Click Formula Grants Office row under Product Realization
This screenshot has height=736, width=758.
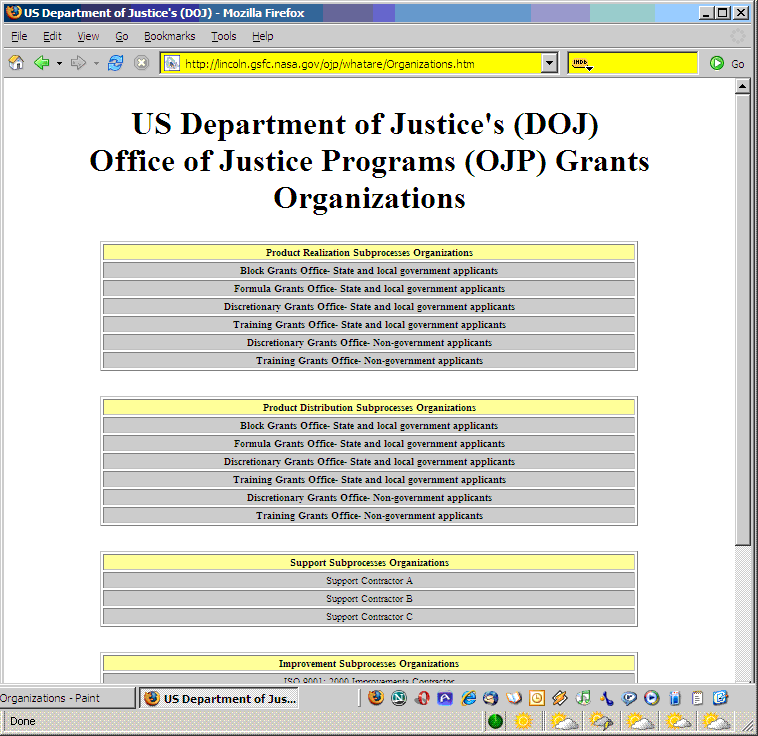tap(369, 289)
